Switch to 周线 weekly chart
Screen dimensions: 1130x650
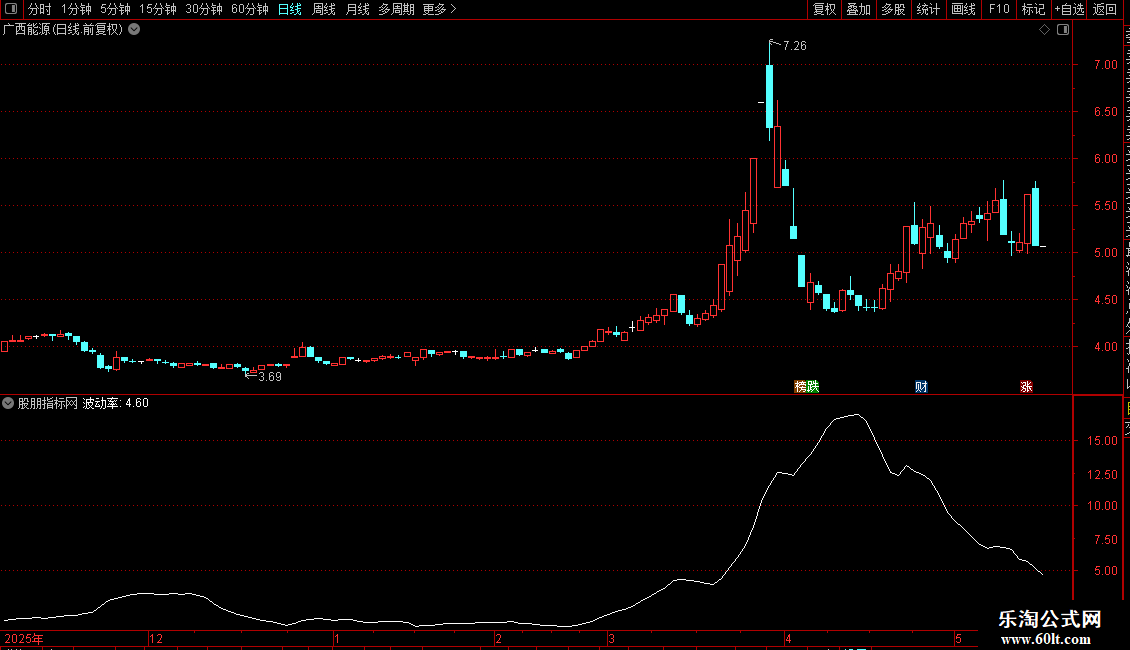(324, 9)
